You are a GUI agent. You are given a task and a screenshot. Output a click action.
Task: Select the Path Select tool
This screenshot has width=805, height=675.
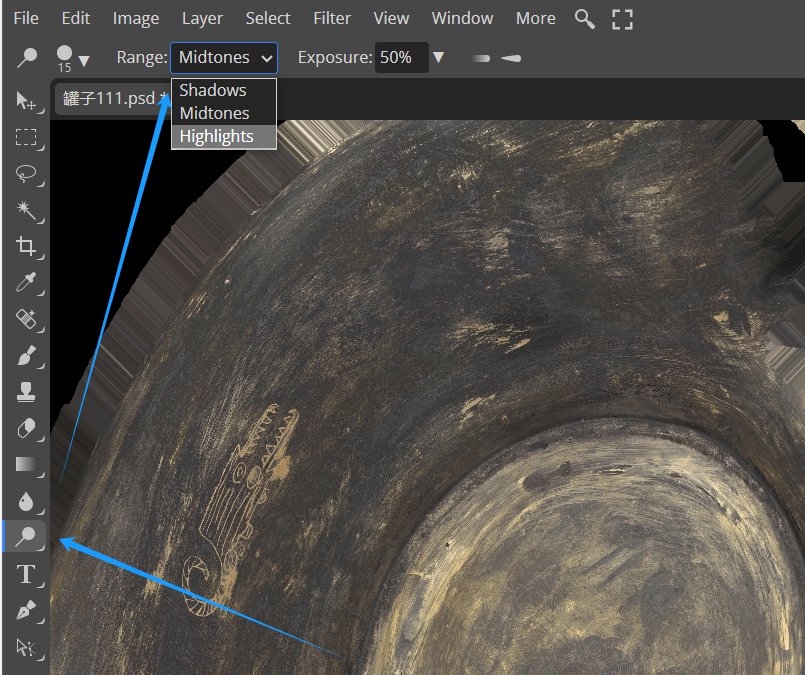[26, 647]
